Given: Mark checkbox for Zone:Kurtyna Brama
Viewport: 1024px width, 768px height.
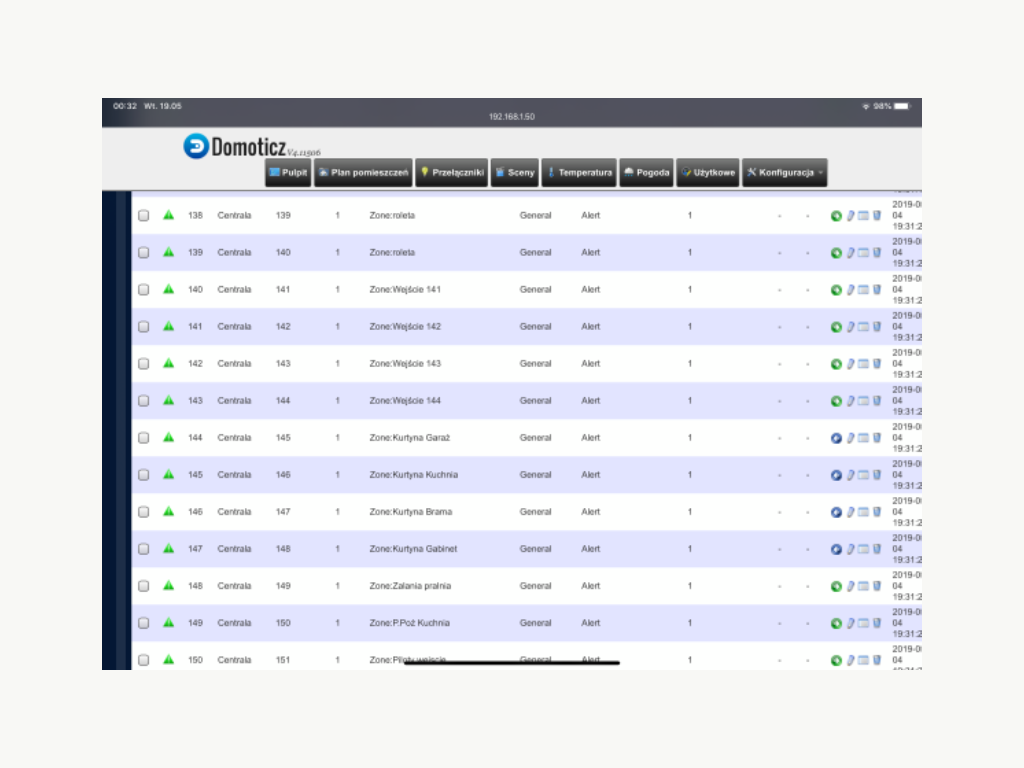Looking at the screenshot, I should pos(144,512).
